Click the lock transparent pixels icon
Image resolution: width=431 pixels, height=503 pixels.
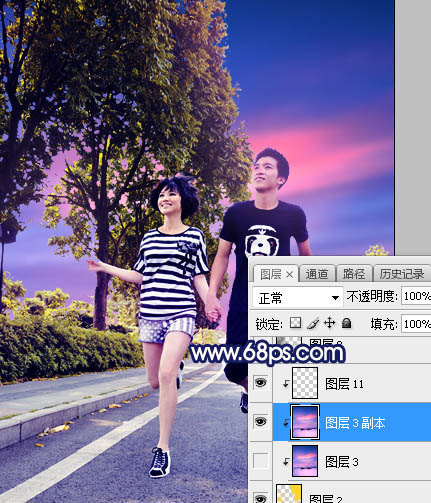[x=295, y=323]
